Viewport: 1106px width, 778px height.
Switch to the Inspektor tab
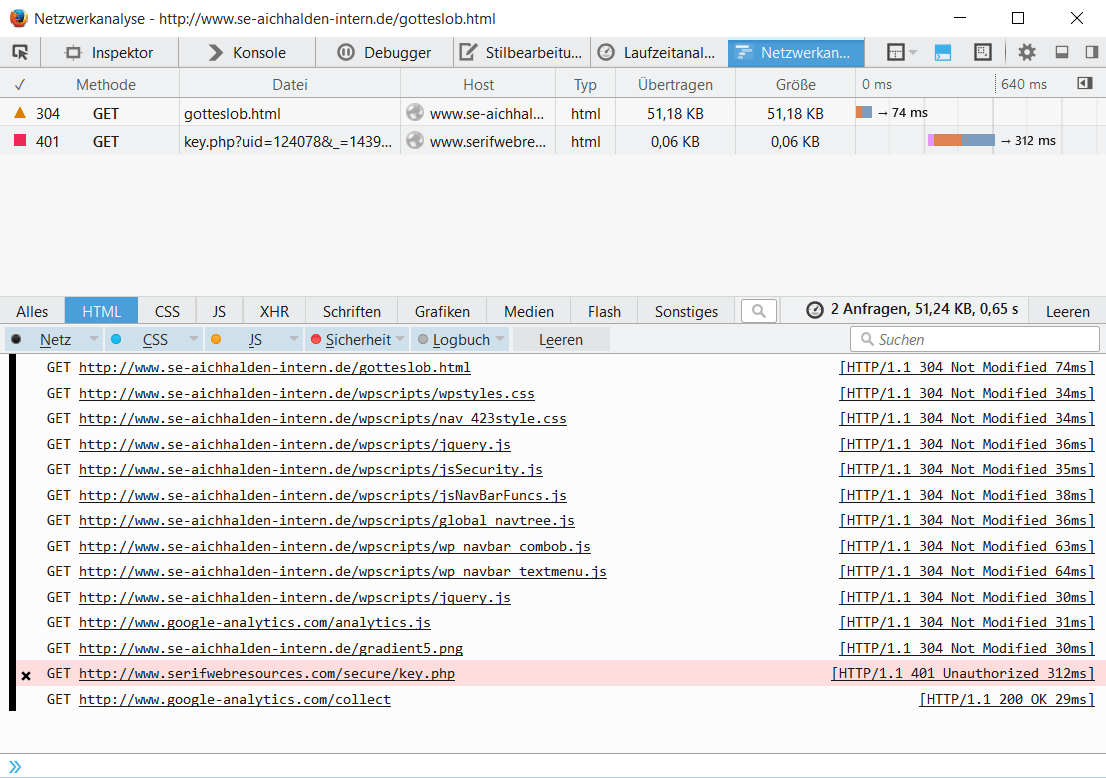[x=110, y=53]
